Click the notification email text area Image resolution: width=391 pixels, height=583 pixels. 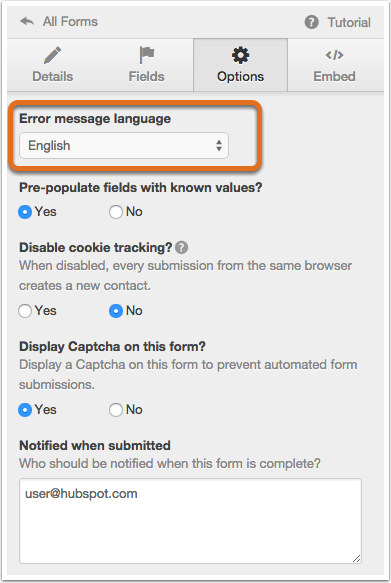coord(190,521)
